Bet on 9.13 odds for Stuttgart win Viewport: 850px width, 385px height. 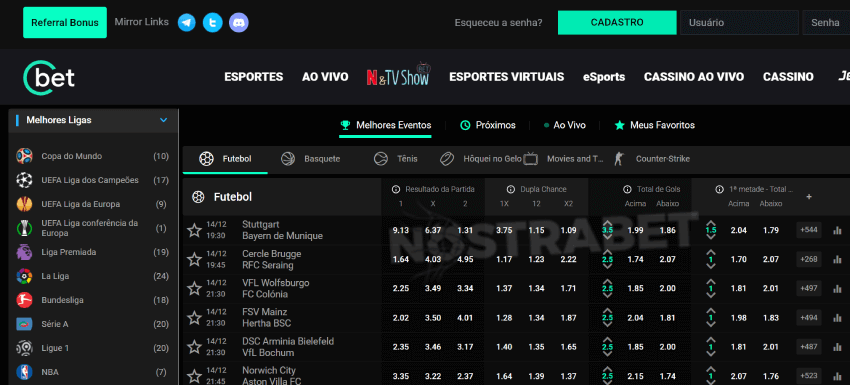click(401, 230)
